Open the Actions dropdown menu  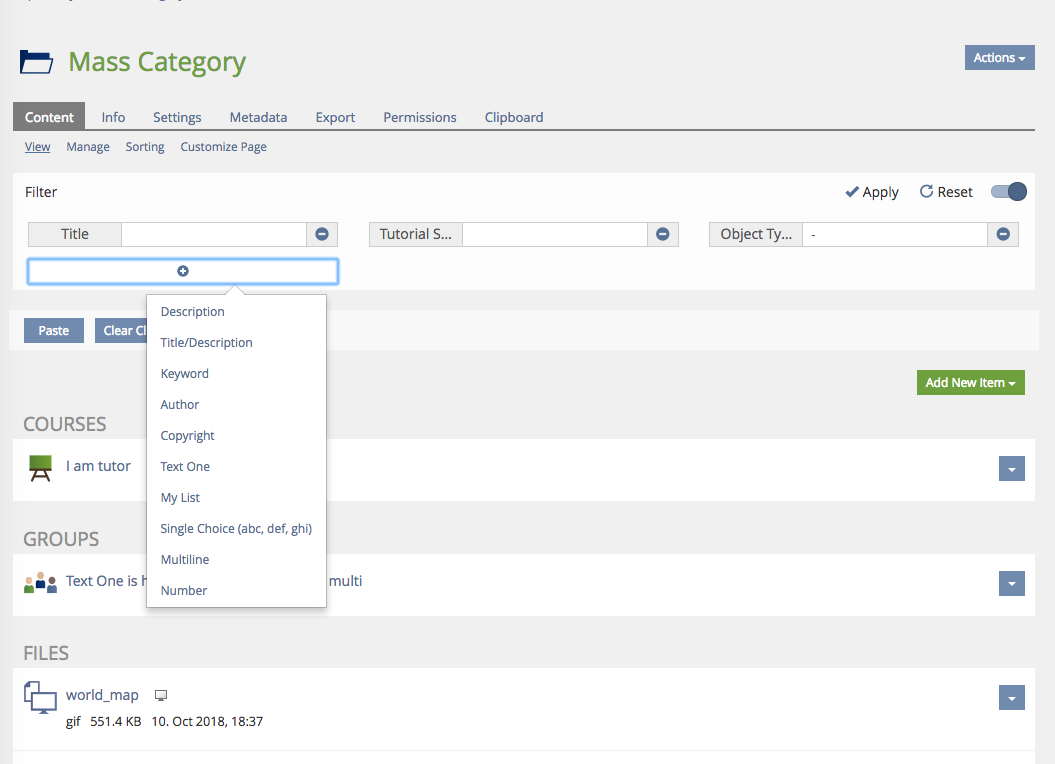(x=999, y=58)
